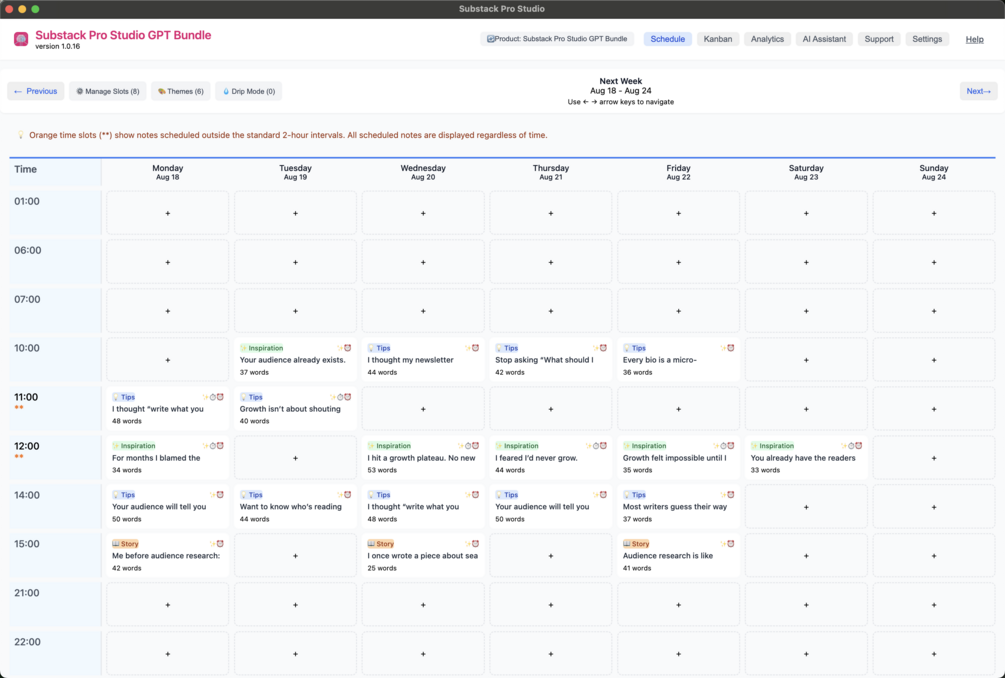The image size is (1005, 678).
Task: Add a note in the Wednesday 07:00 slot
Action: [x=423, y=311]
